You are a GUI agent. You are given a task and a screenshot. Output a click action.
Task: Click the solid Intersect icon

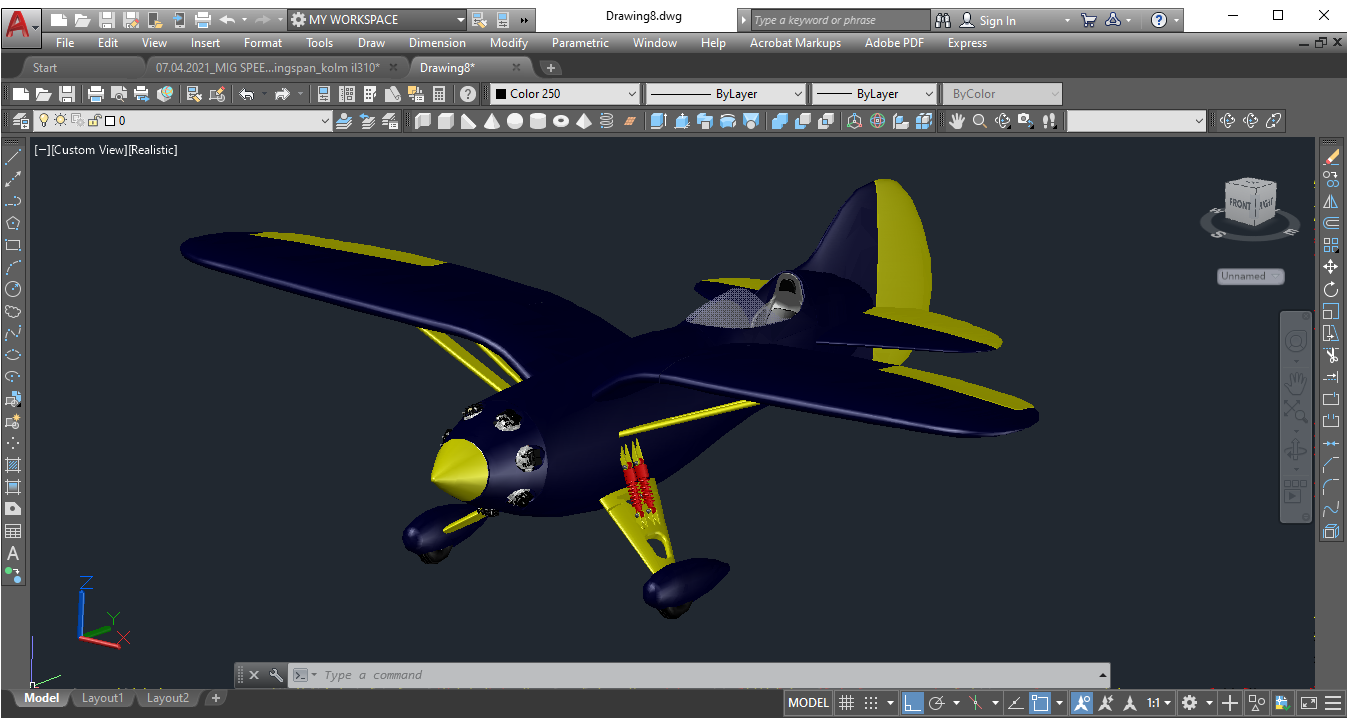[x=825, y=121]
